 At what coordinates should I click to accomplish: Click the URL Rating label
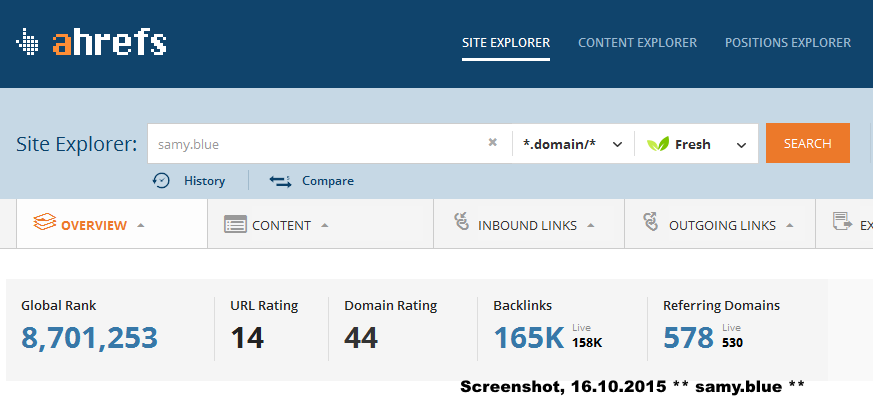[264, 306]
